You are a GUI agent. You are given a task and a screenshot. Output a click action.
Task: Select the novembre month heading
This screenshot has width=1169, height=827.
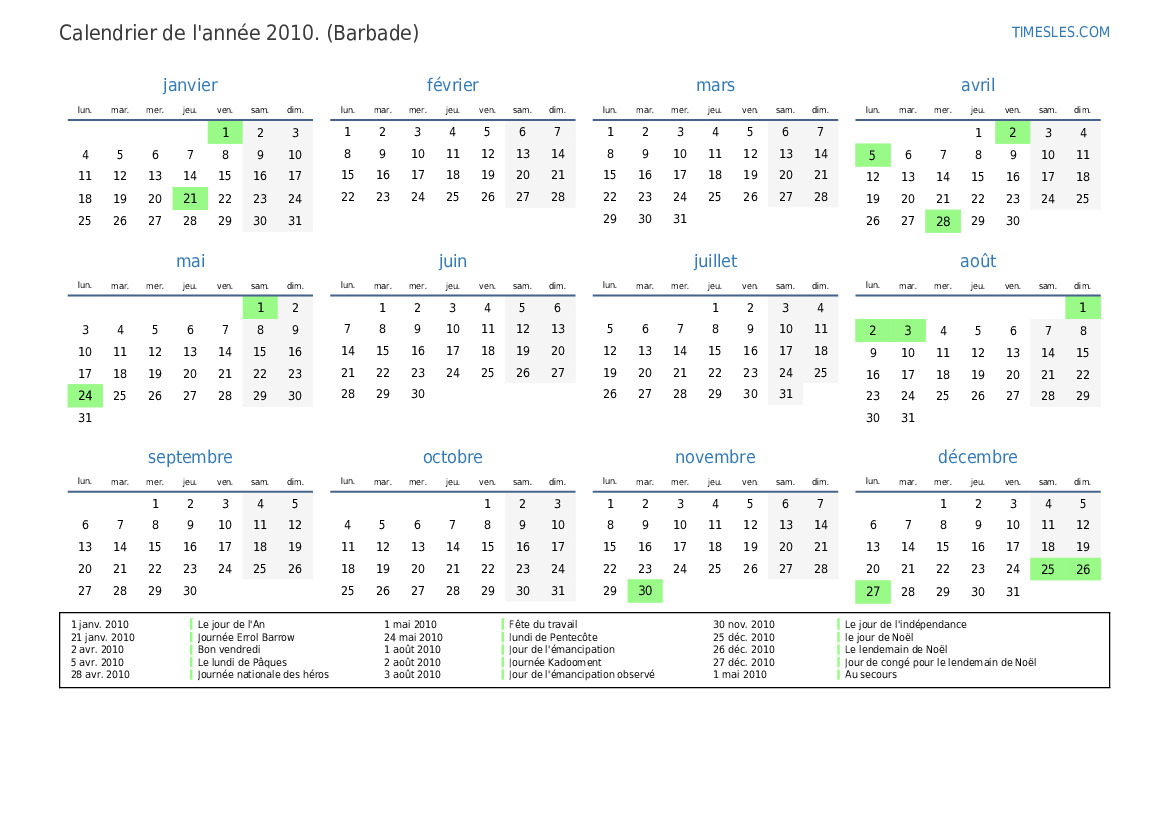[x=715, y=457]
